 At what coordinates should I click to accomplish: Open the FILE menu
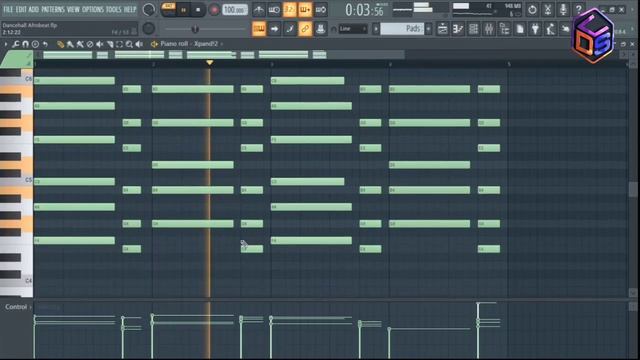tap(8, 9)
